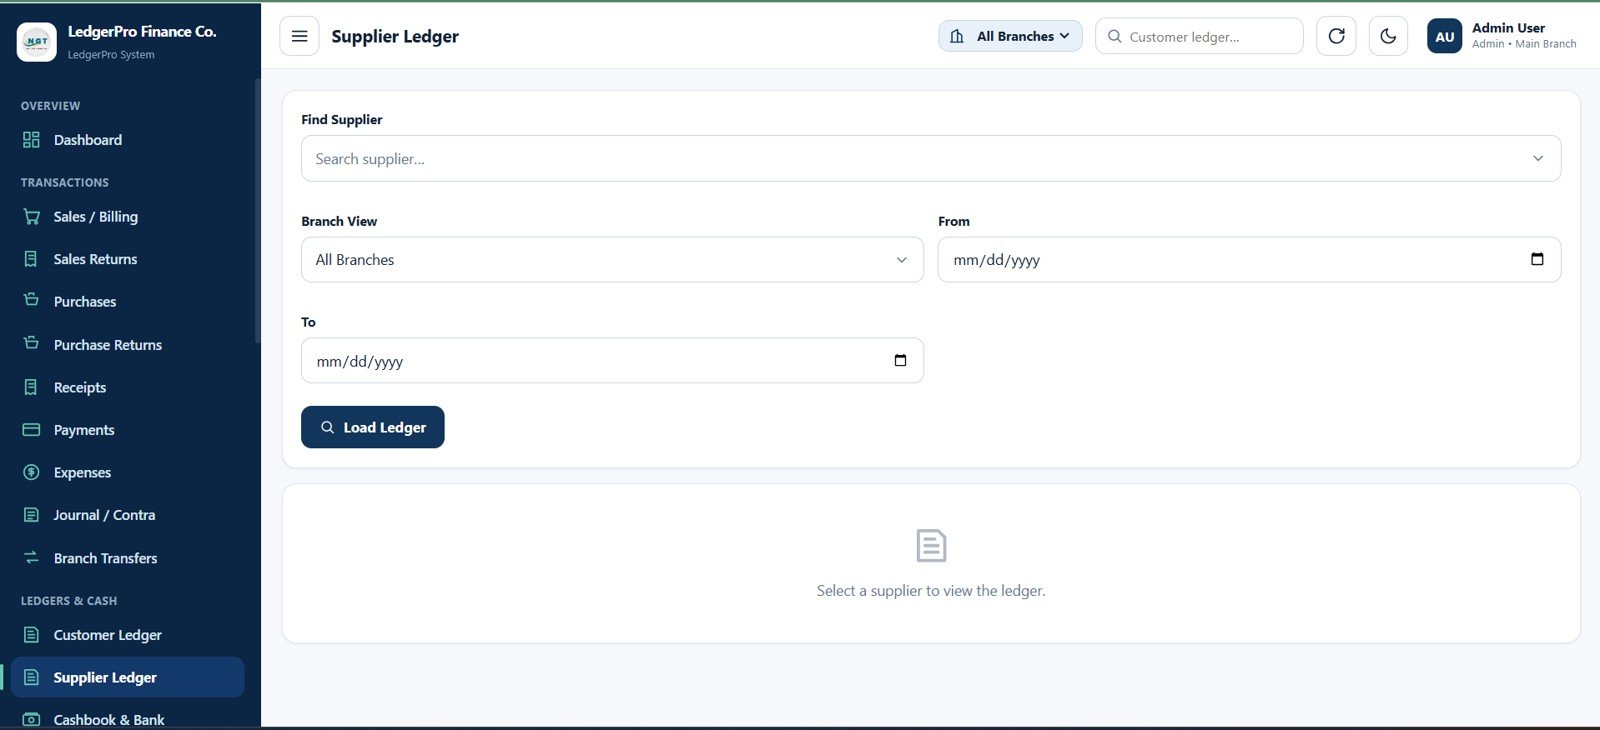Go to Branch Transfers
Screen dimensions: 1600x730
click(x=127, y=558)
